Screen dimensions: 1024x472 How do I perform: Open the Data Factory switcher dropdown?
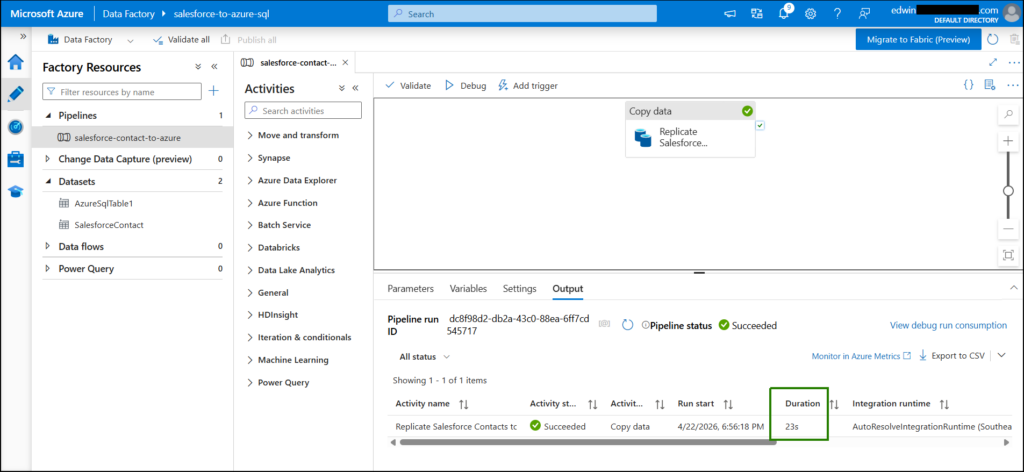[x=131, y=40]
